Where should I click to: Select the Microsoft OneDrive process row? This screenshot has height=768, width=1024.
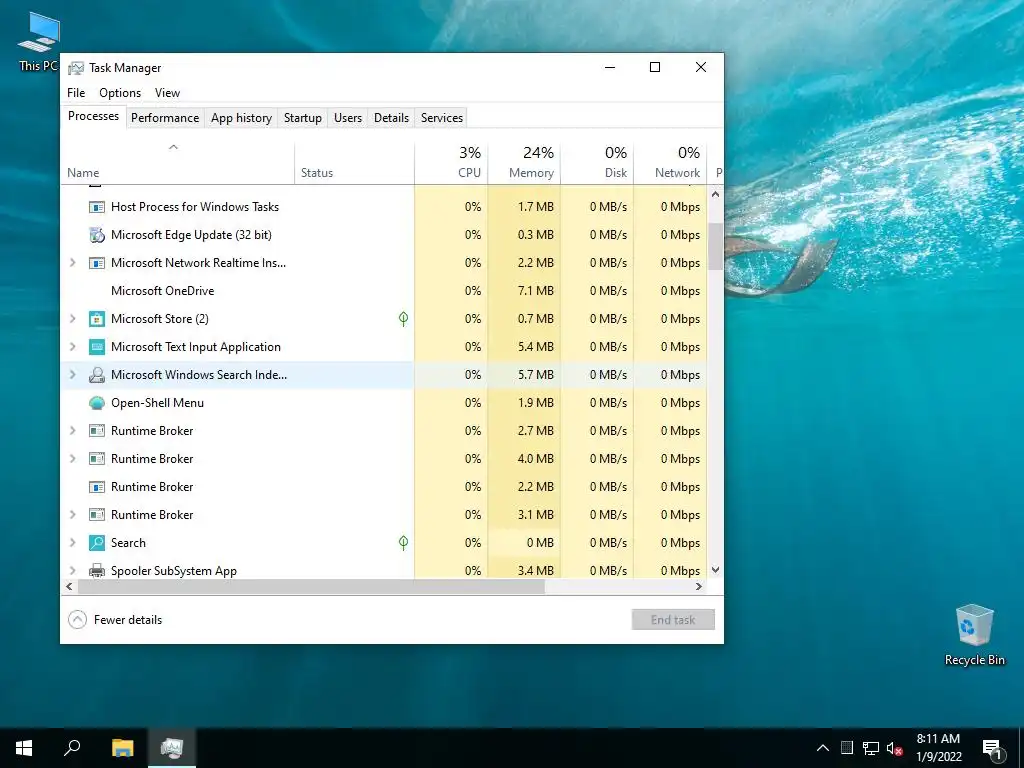tap(384, 291)
